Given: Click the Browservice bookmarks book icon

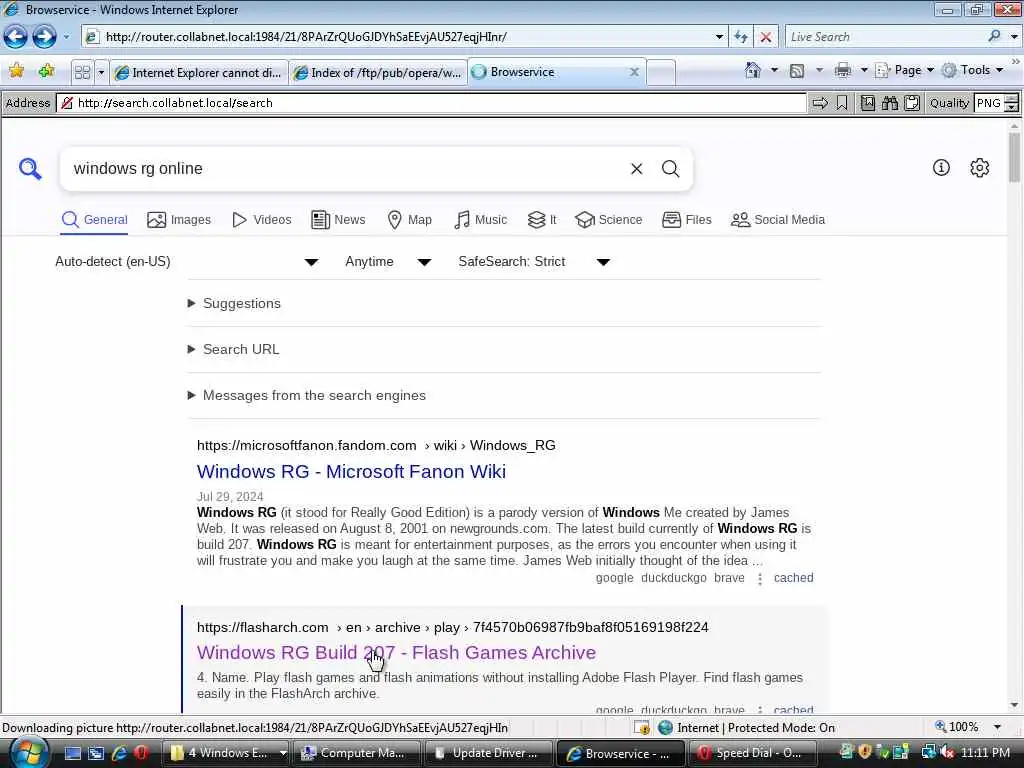Looking at the screenshot, I should coord(867,103).
